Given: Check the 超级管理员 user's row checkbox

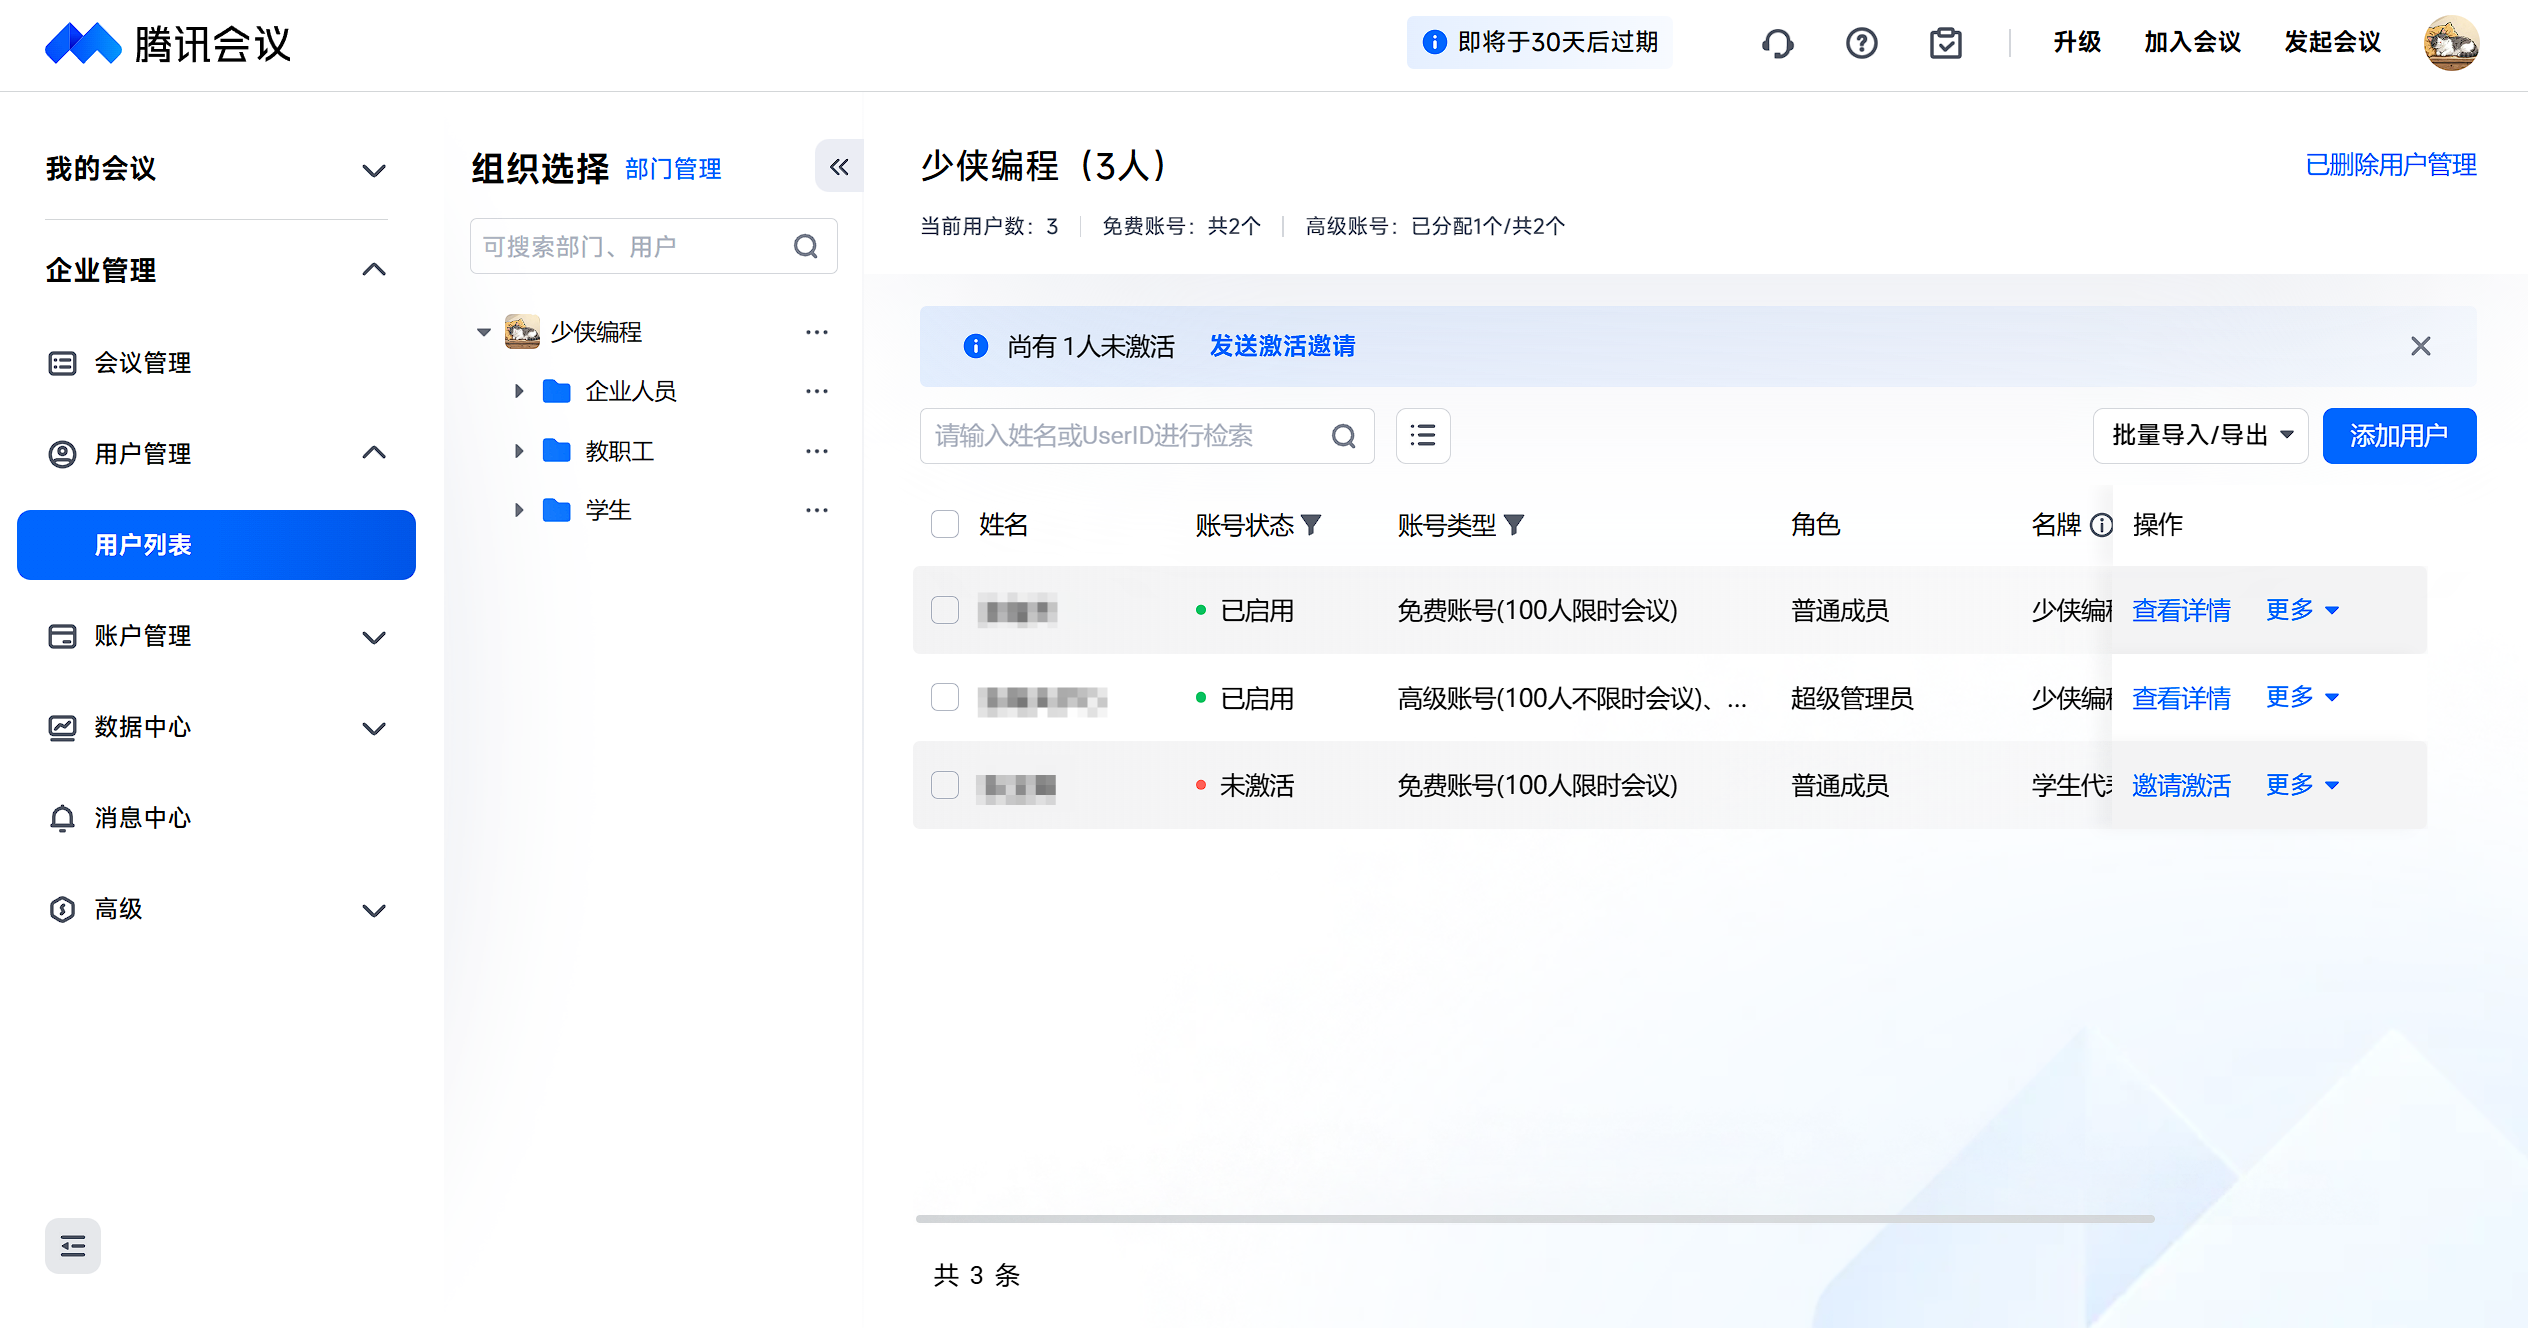Looking at the screenshot, I should (x=944, y=697).
